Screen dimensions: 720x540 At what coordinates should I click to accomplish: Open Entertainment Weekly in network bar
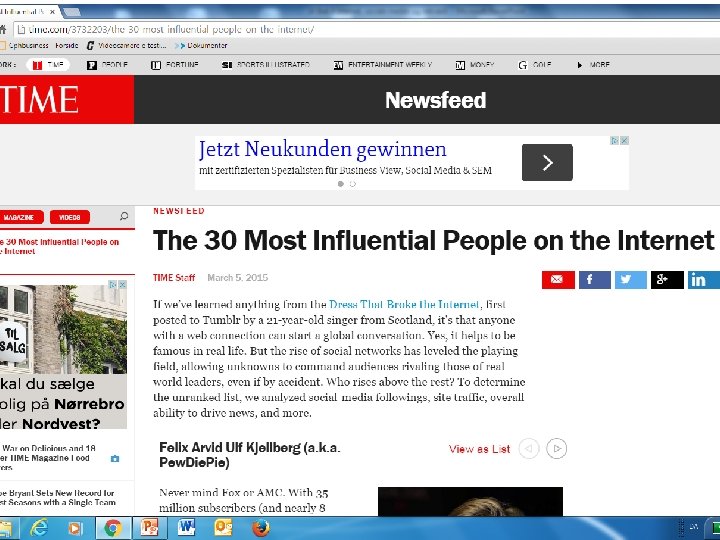point(383,65)
